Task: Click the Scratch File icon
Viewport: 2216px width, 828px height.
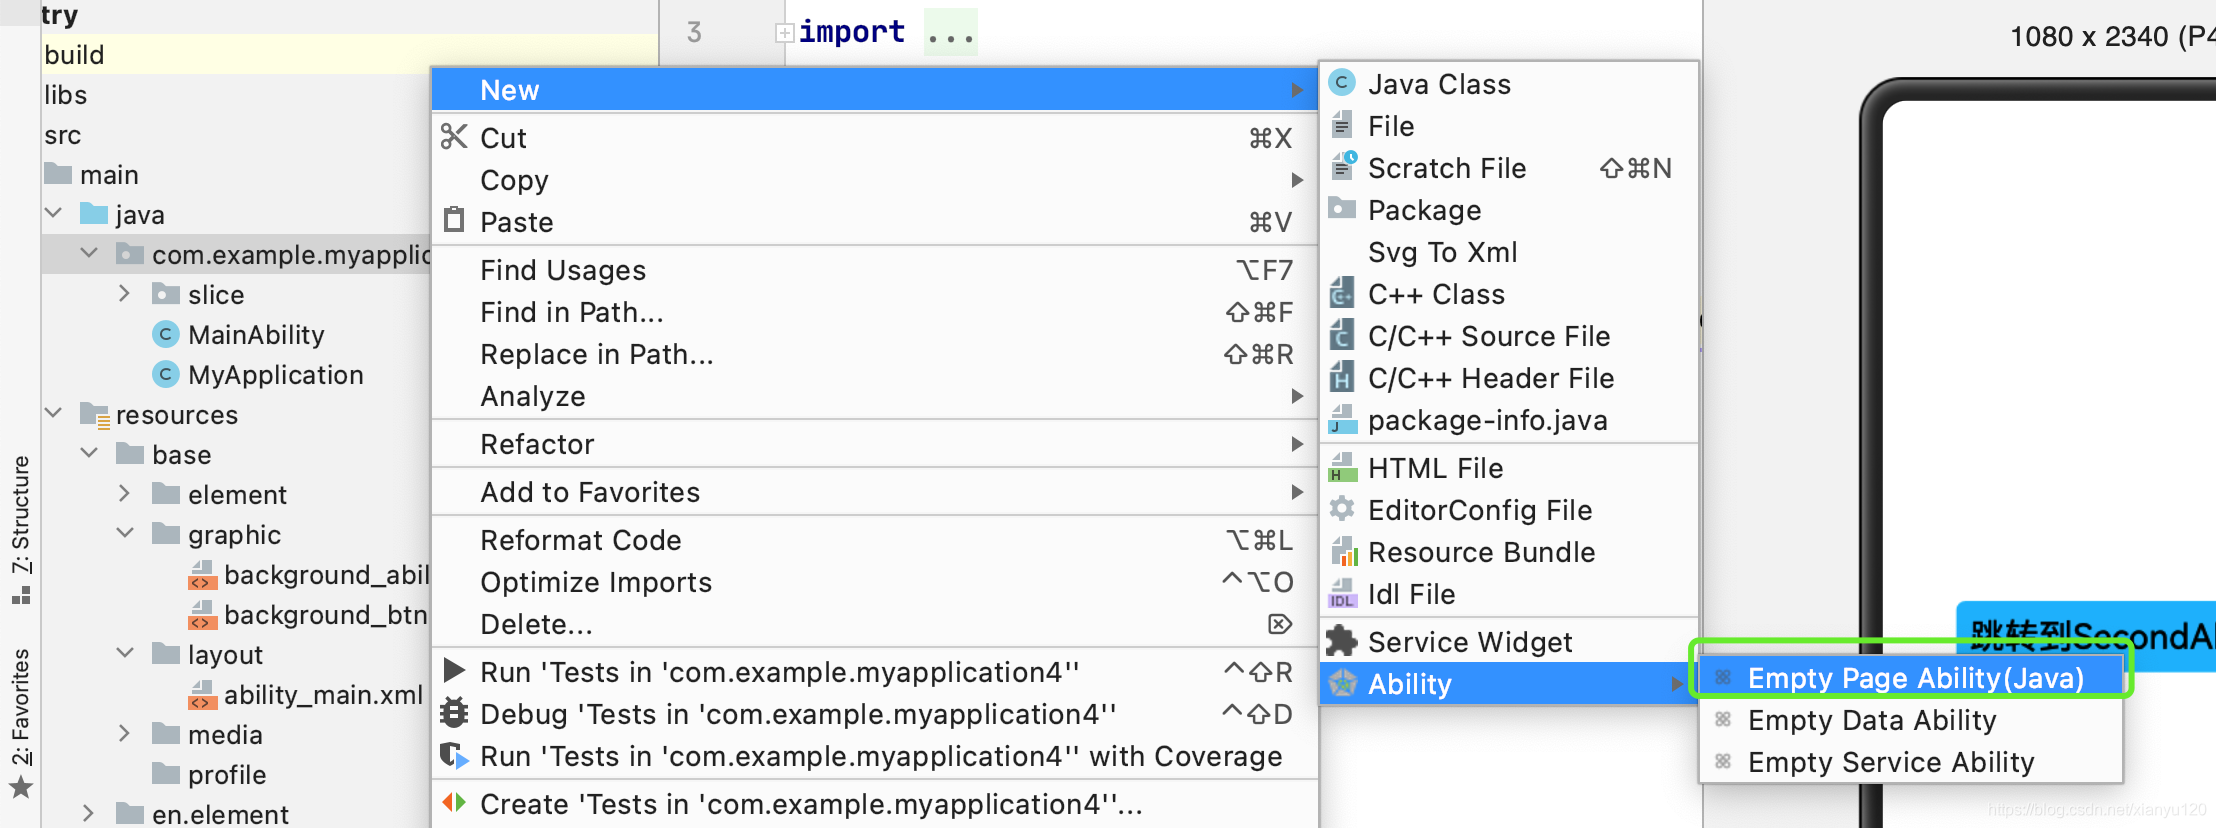Action: pyautogui.click(x=1342, y=167)
